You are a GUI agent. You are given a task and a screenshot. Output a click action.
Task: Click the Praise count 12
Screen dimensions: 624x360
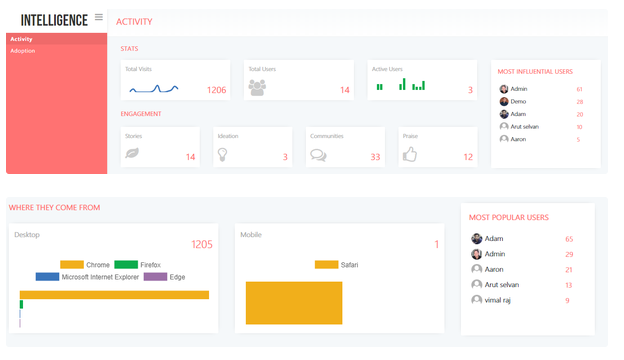tap(468, 157)
